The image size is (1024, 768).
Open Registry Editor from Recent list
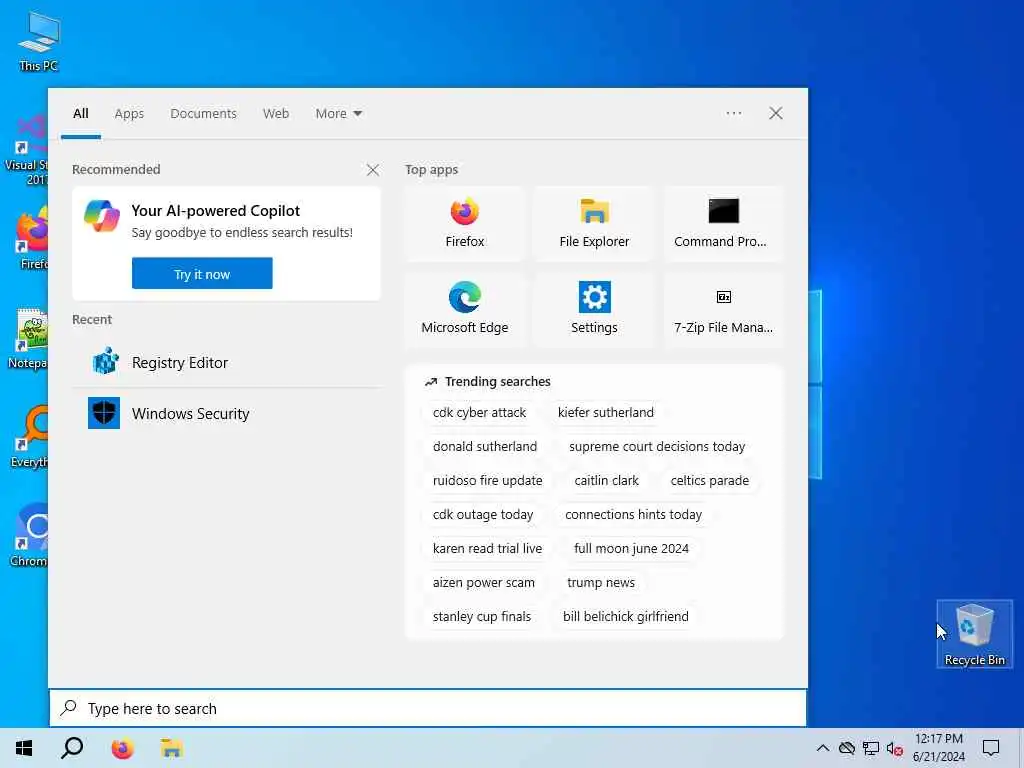pos(226,362)
